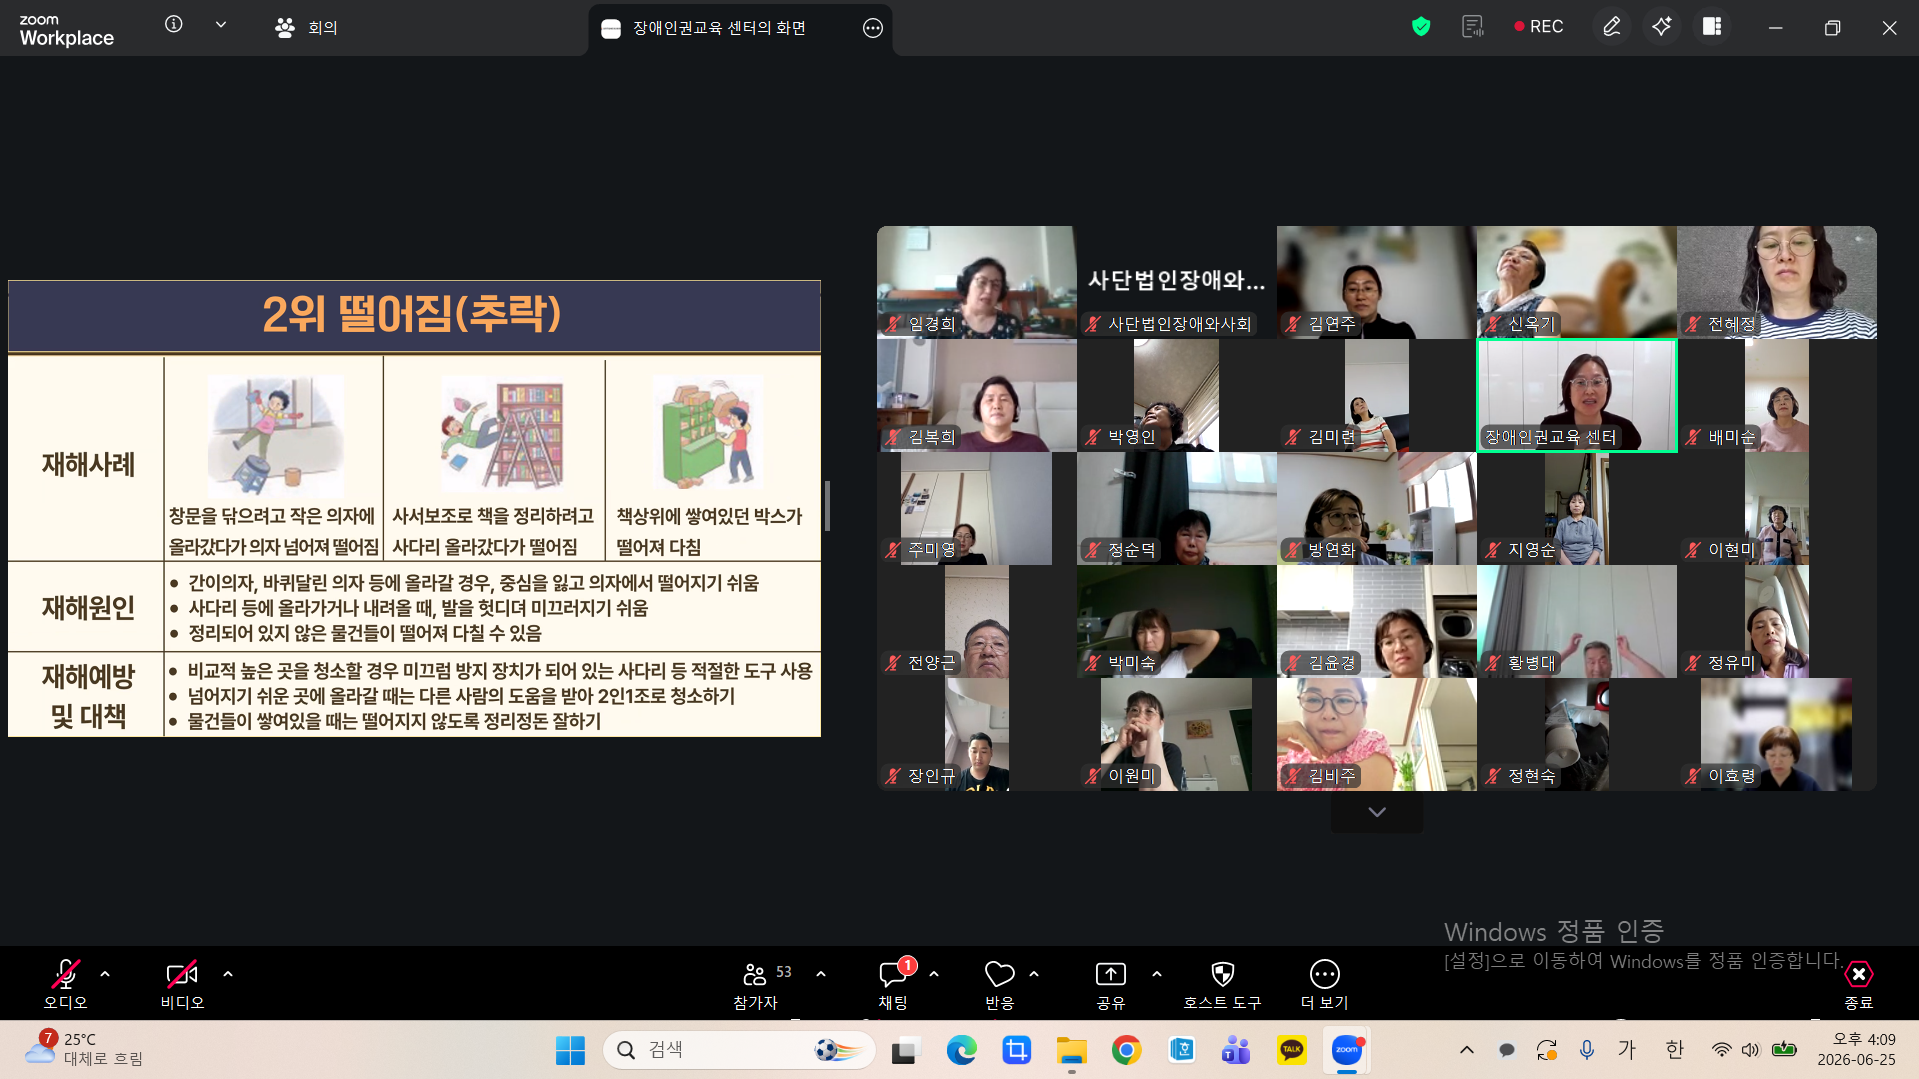
Task: Open 호스트 도구 host tools
Action: pos(1222,984)
